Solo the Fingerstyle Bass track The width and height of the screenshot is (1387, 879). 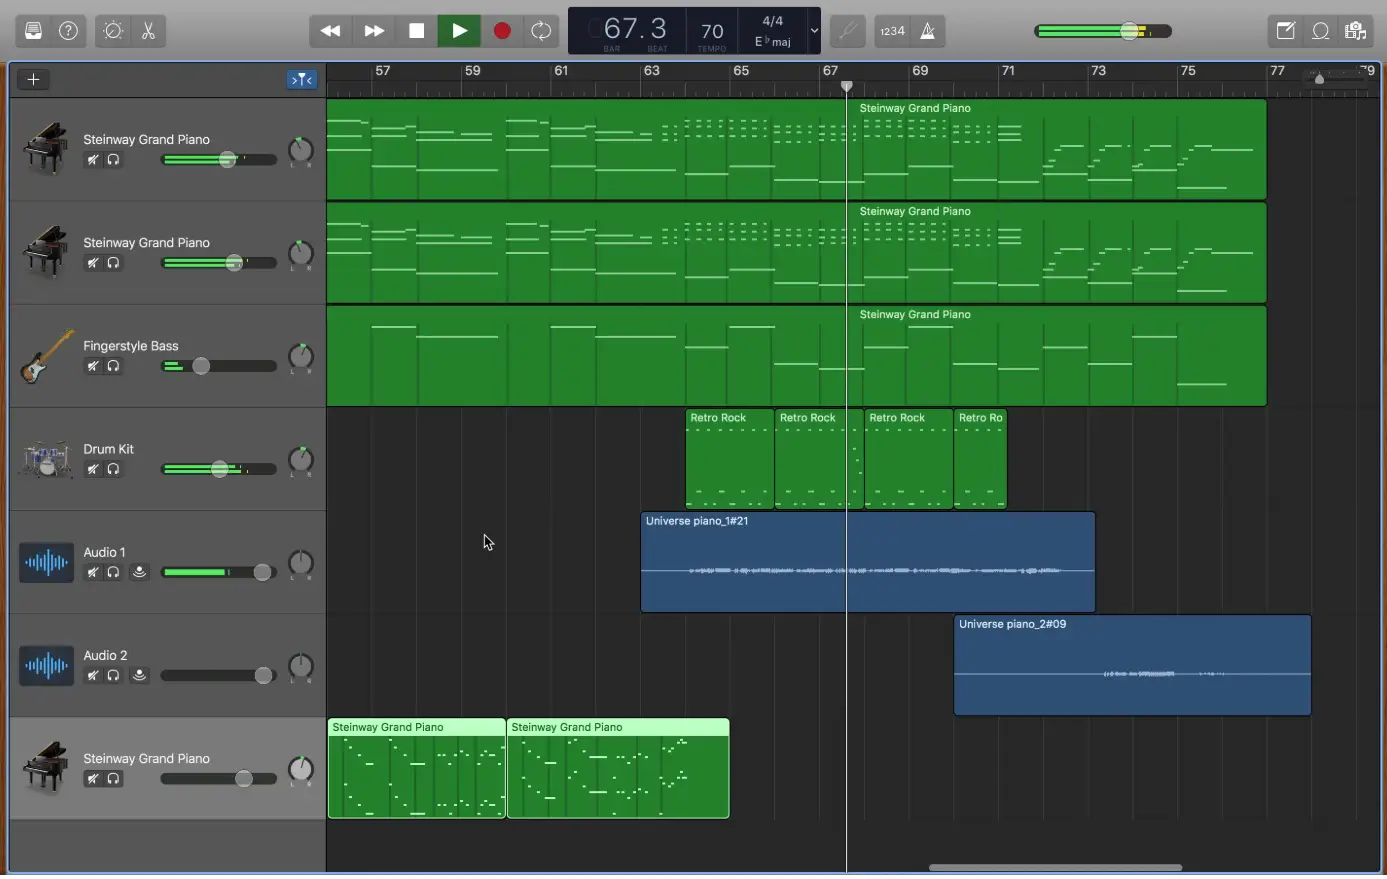[114, 366]
